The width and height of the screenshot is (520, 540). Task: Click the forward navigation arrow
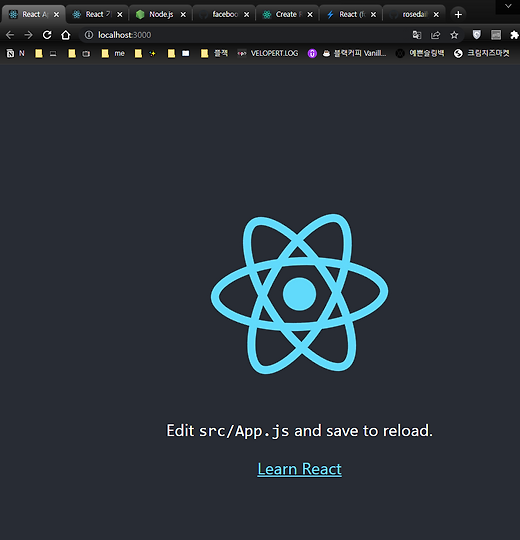[29, 35]
